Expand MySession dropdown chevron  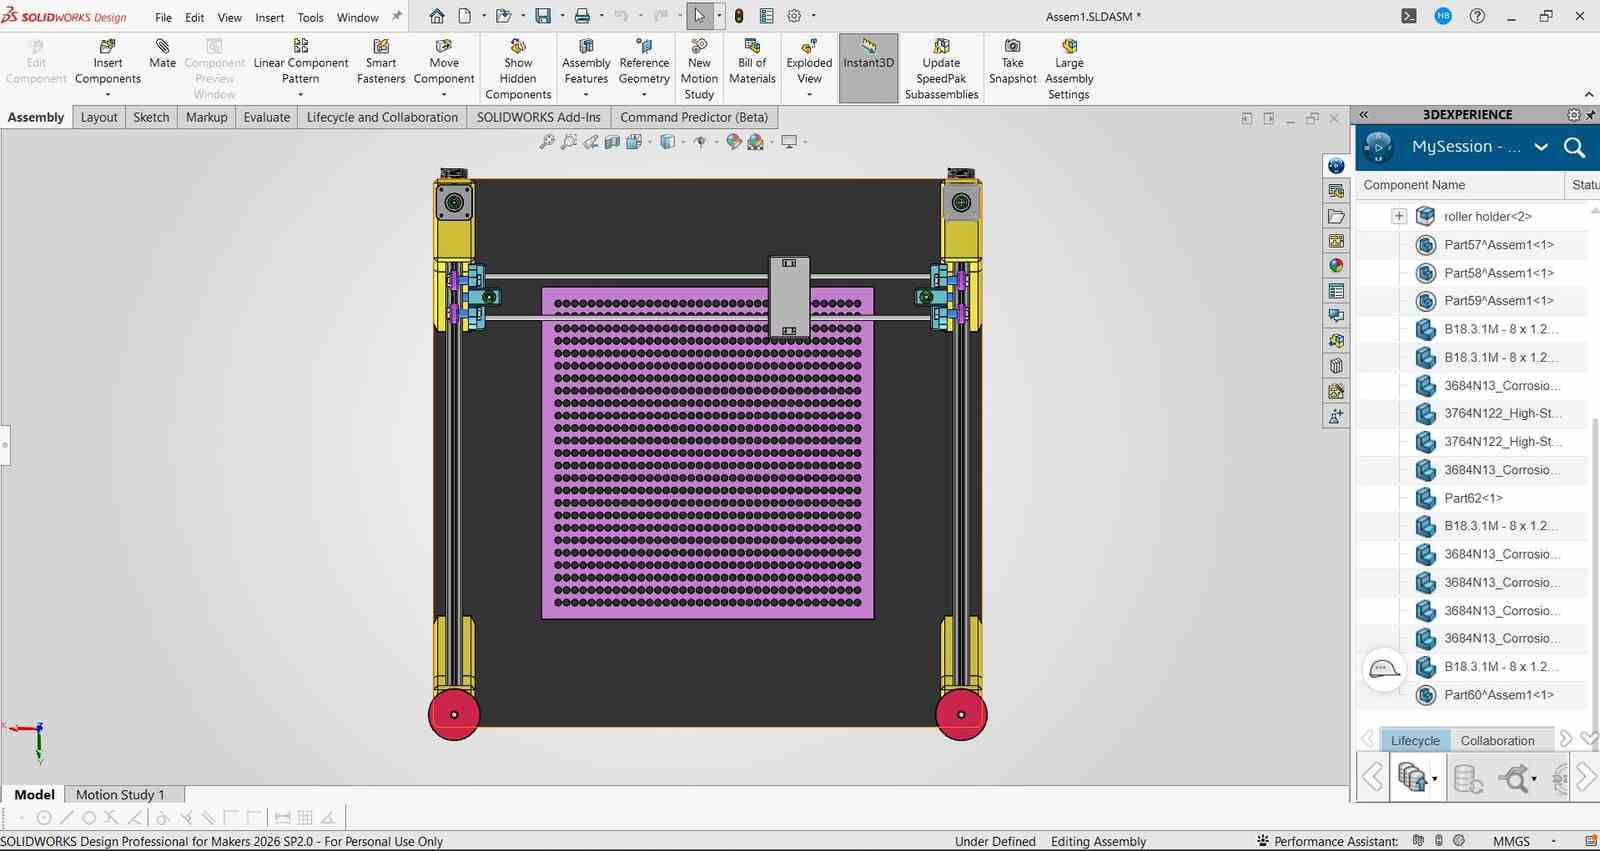point(1541,147)
